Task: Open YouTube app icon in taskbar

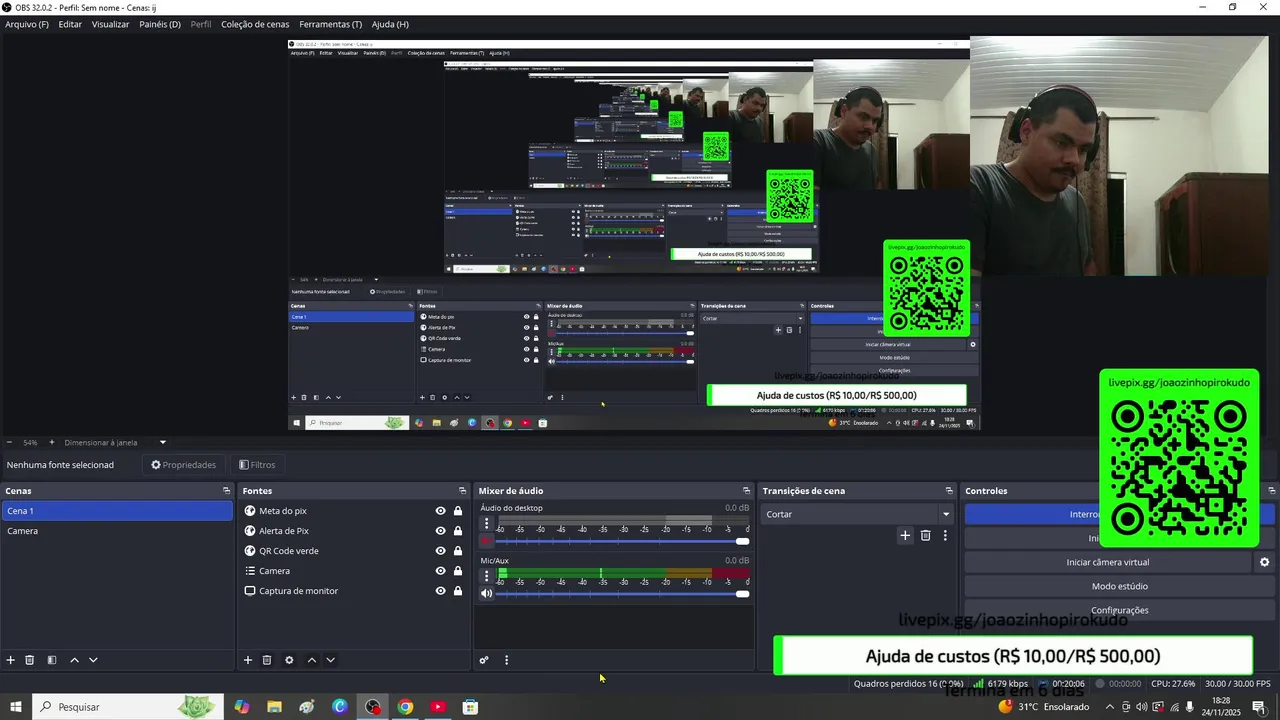Action: [x=437, y=707]
